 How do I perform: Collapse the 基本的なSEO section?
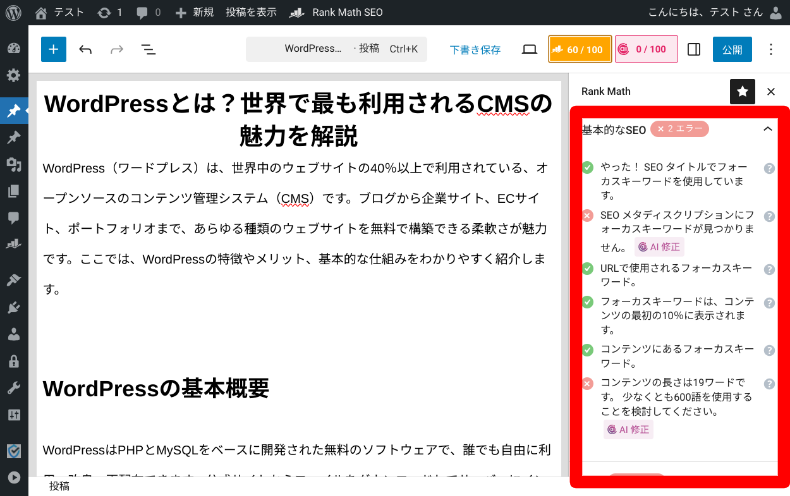click(767, 129)
